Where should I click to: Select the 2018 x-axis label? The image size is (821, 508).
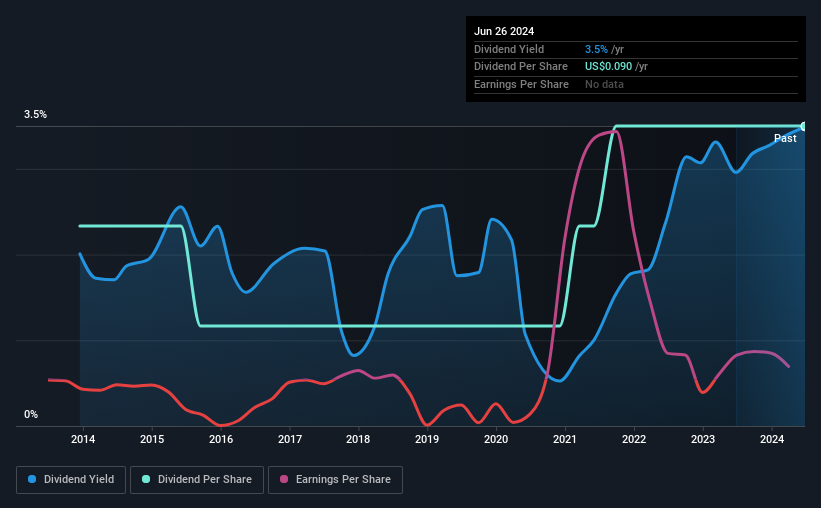(358, 439)
